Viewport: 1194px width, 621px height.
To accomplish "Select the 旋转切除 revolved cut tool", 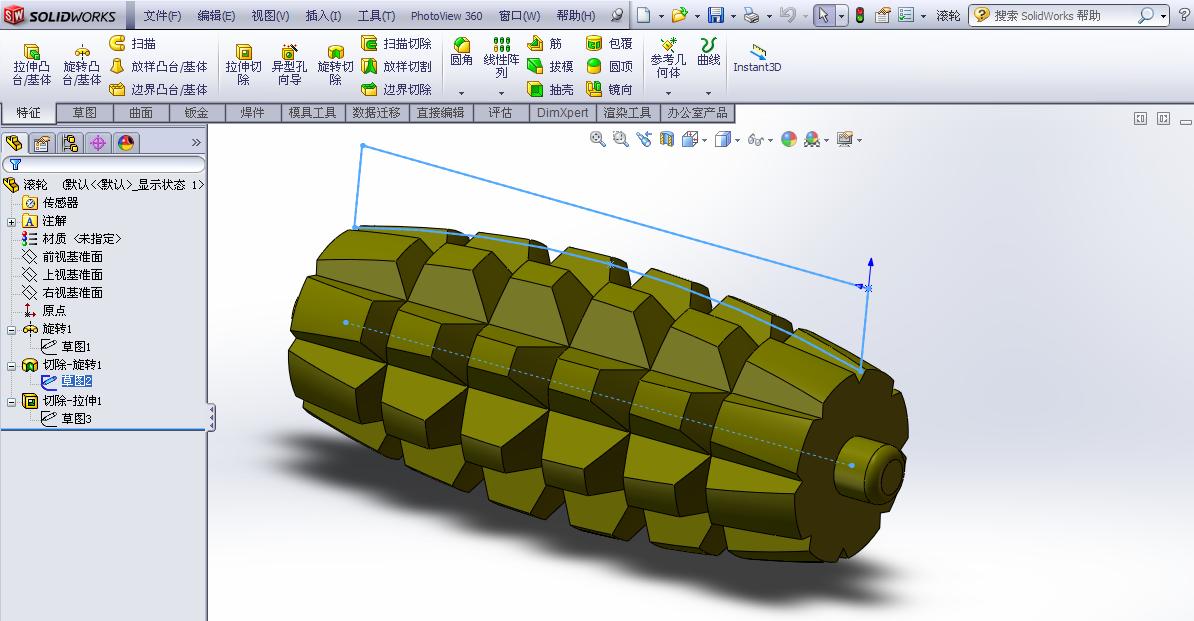I will (335, 65).
